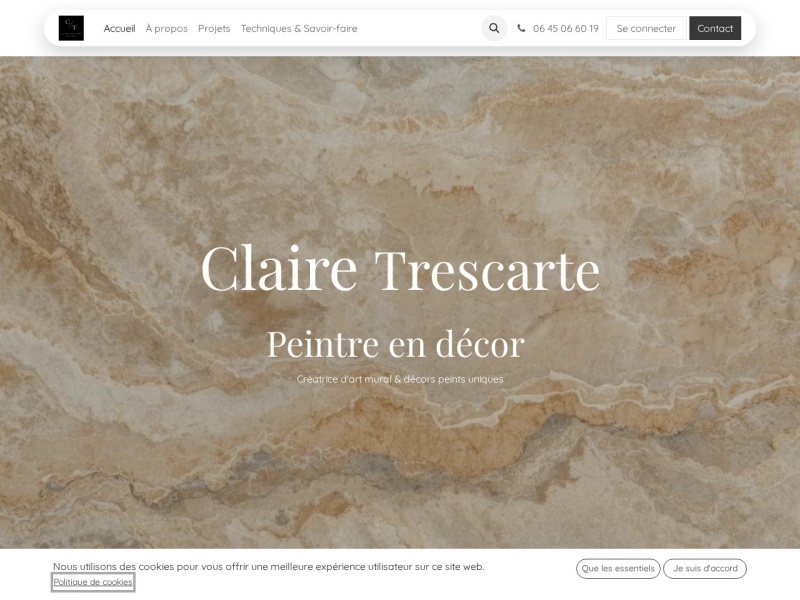This screenshot has width=800, height=600.
Task: Open the À propos page
Action: [x=166, y=29]
